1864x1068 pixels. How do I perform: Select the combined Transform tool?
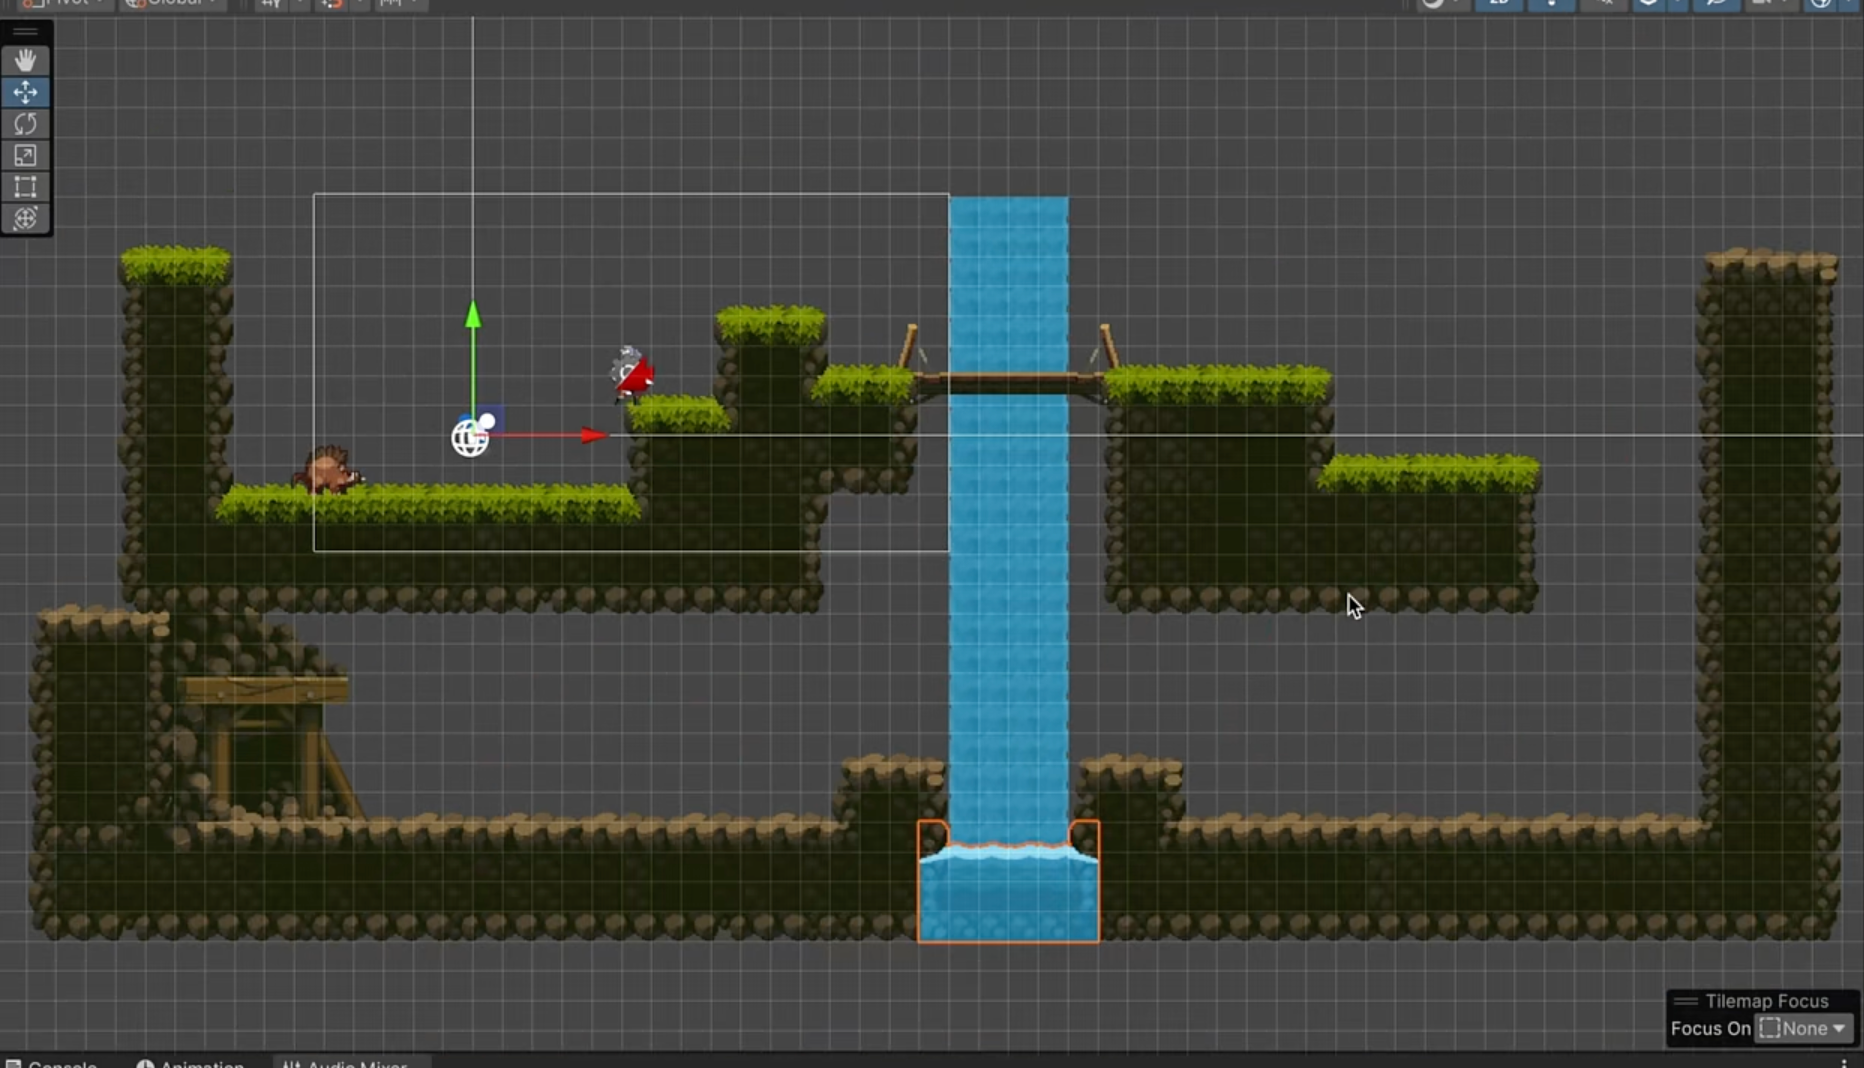coord(25,219)
